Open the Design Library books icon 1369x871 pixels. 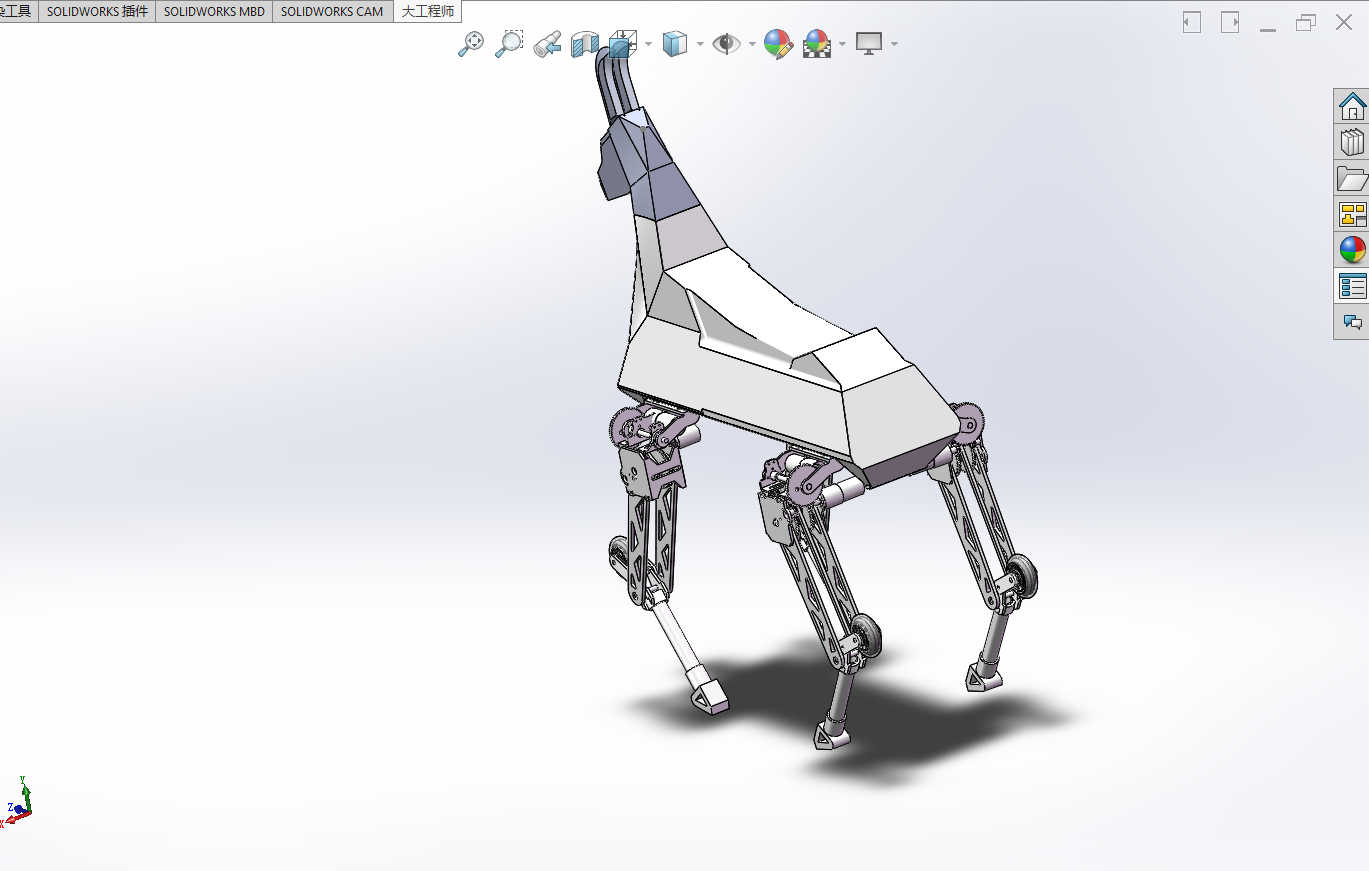[x=1352, y=142]
